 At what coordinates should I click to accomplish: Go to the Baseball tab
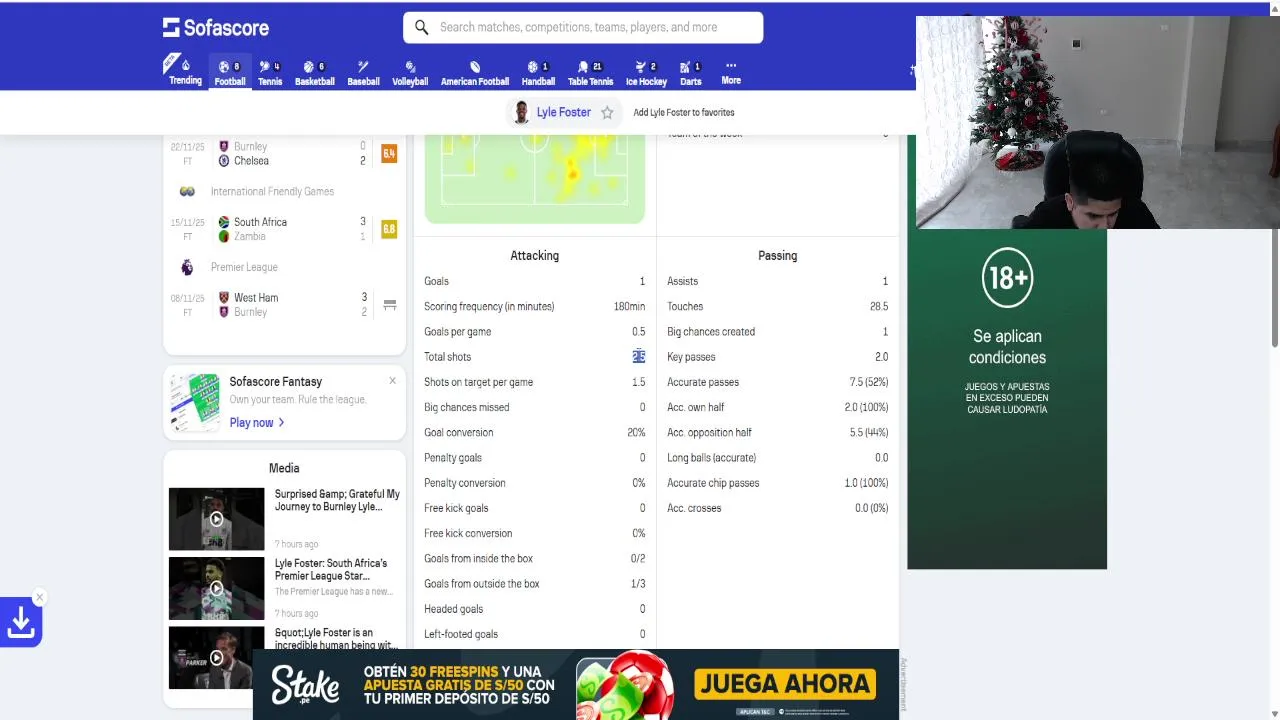point(363,73)
